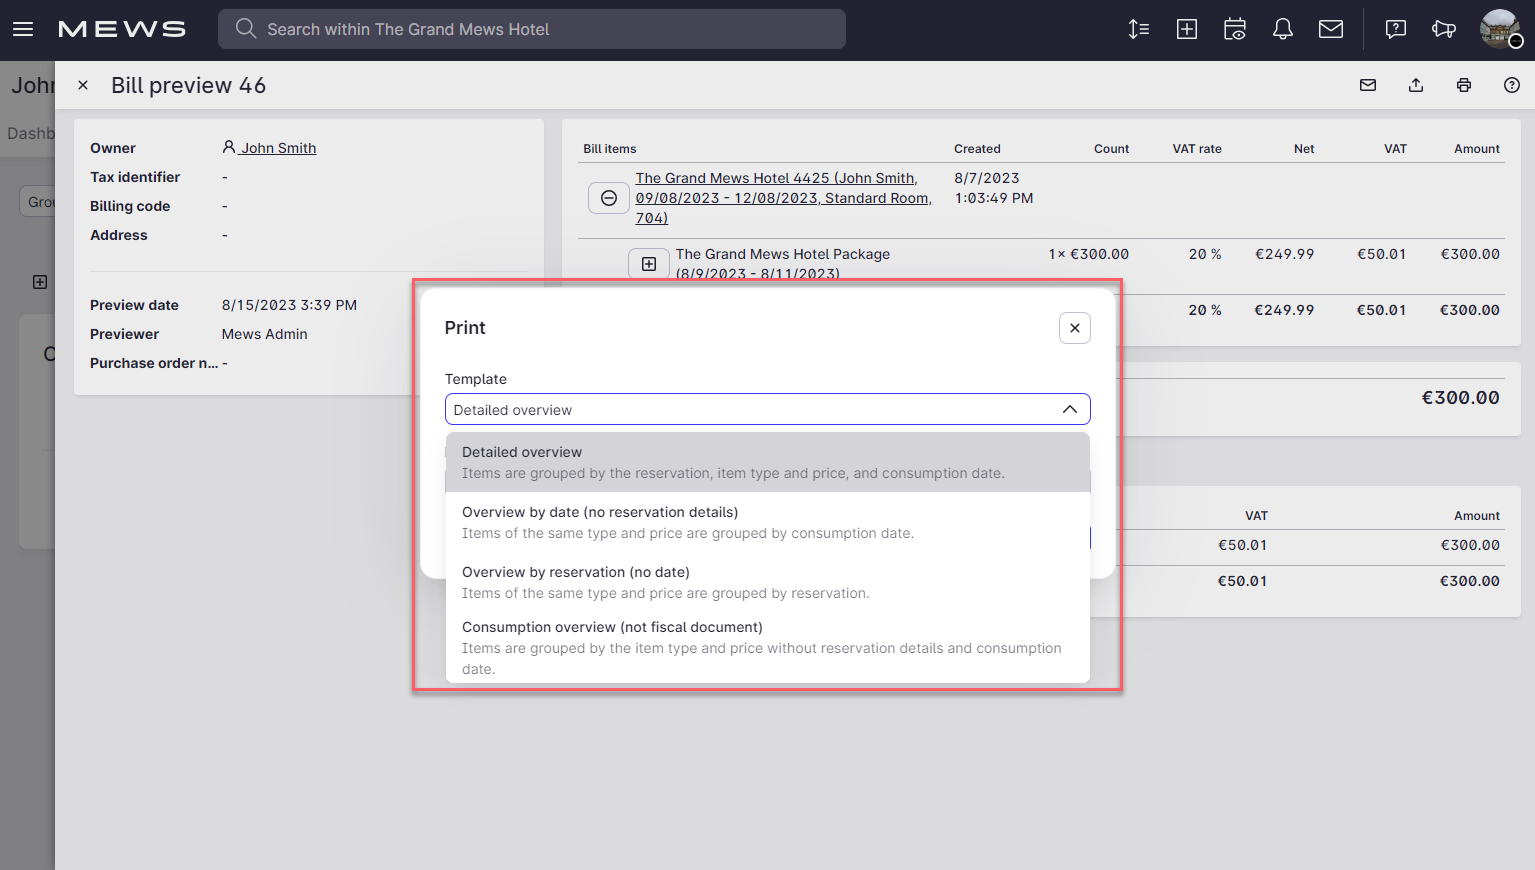
Task: Click the print icon for bill preview
Action: coord(1463,85)
